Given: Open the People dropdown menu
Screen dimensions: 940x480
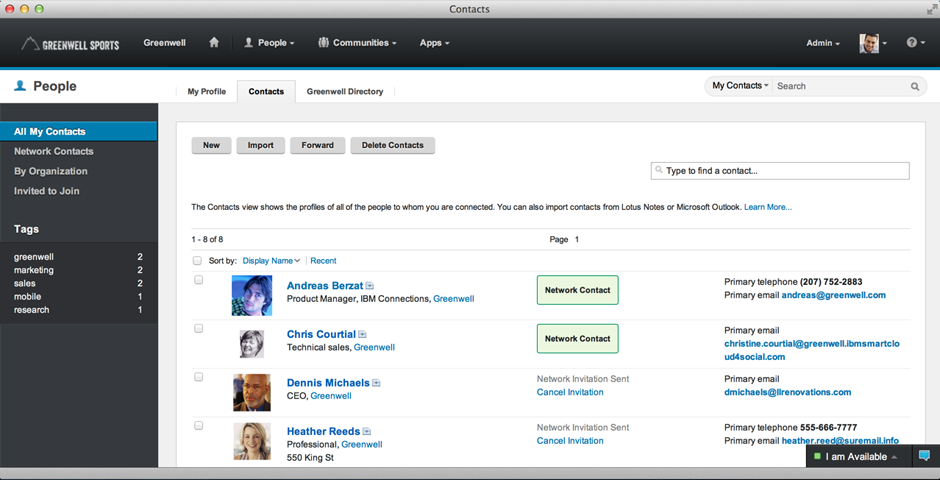Looking at the screenshot, I should click(x=269, y=43).
